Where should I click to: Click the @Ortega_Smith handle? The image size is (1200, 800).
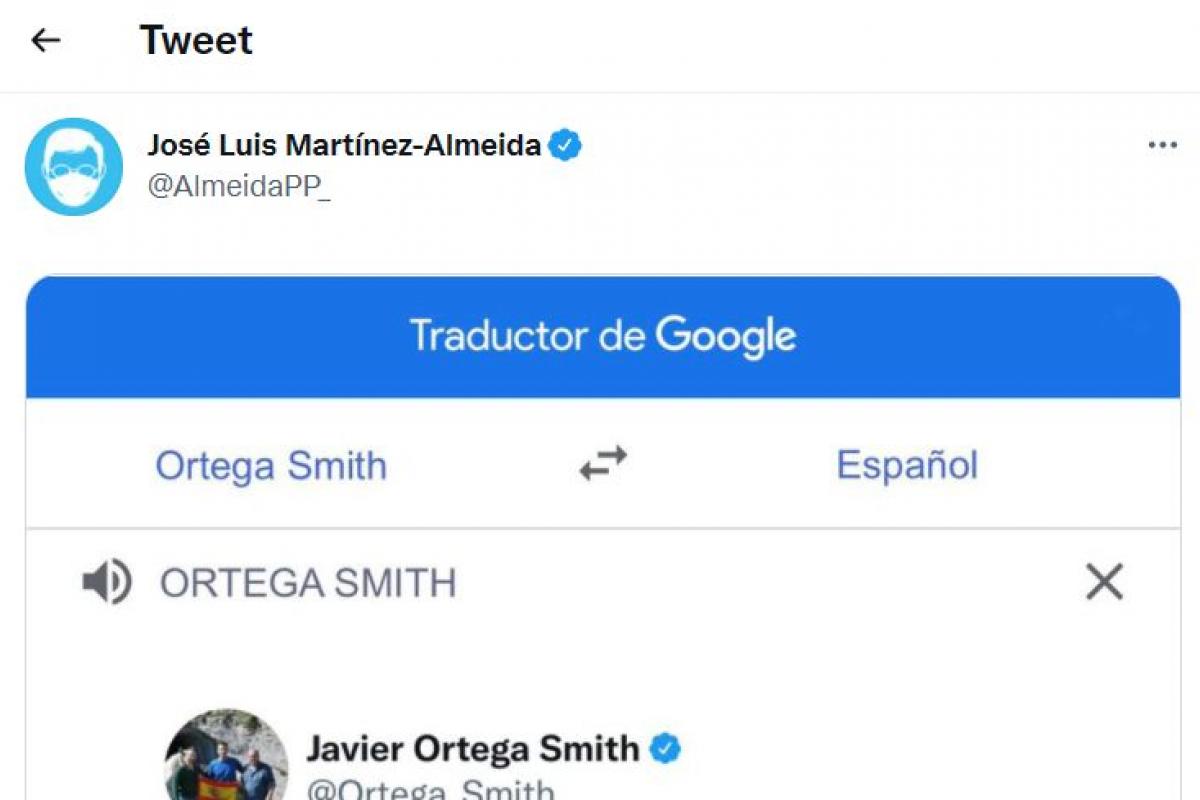pos(430,790)
